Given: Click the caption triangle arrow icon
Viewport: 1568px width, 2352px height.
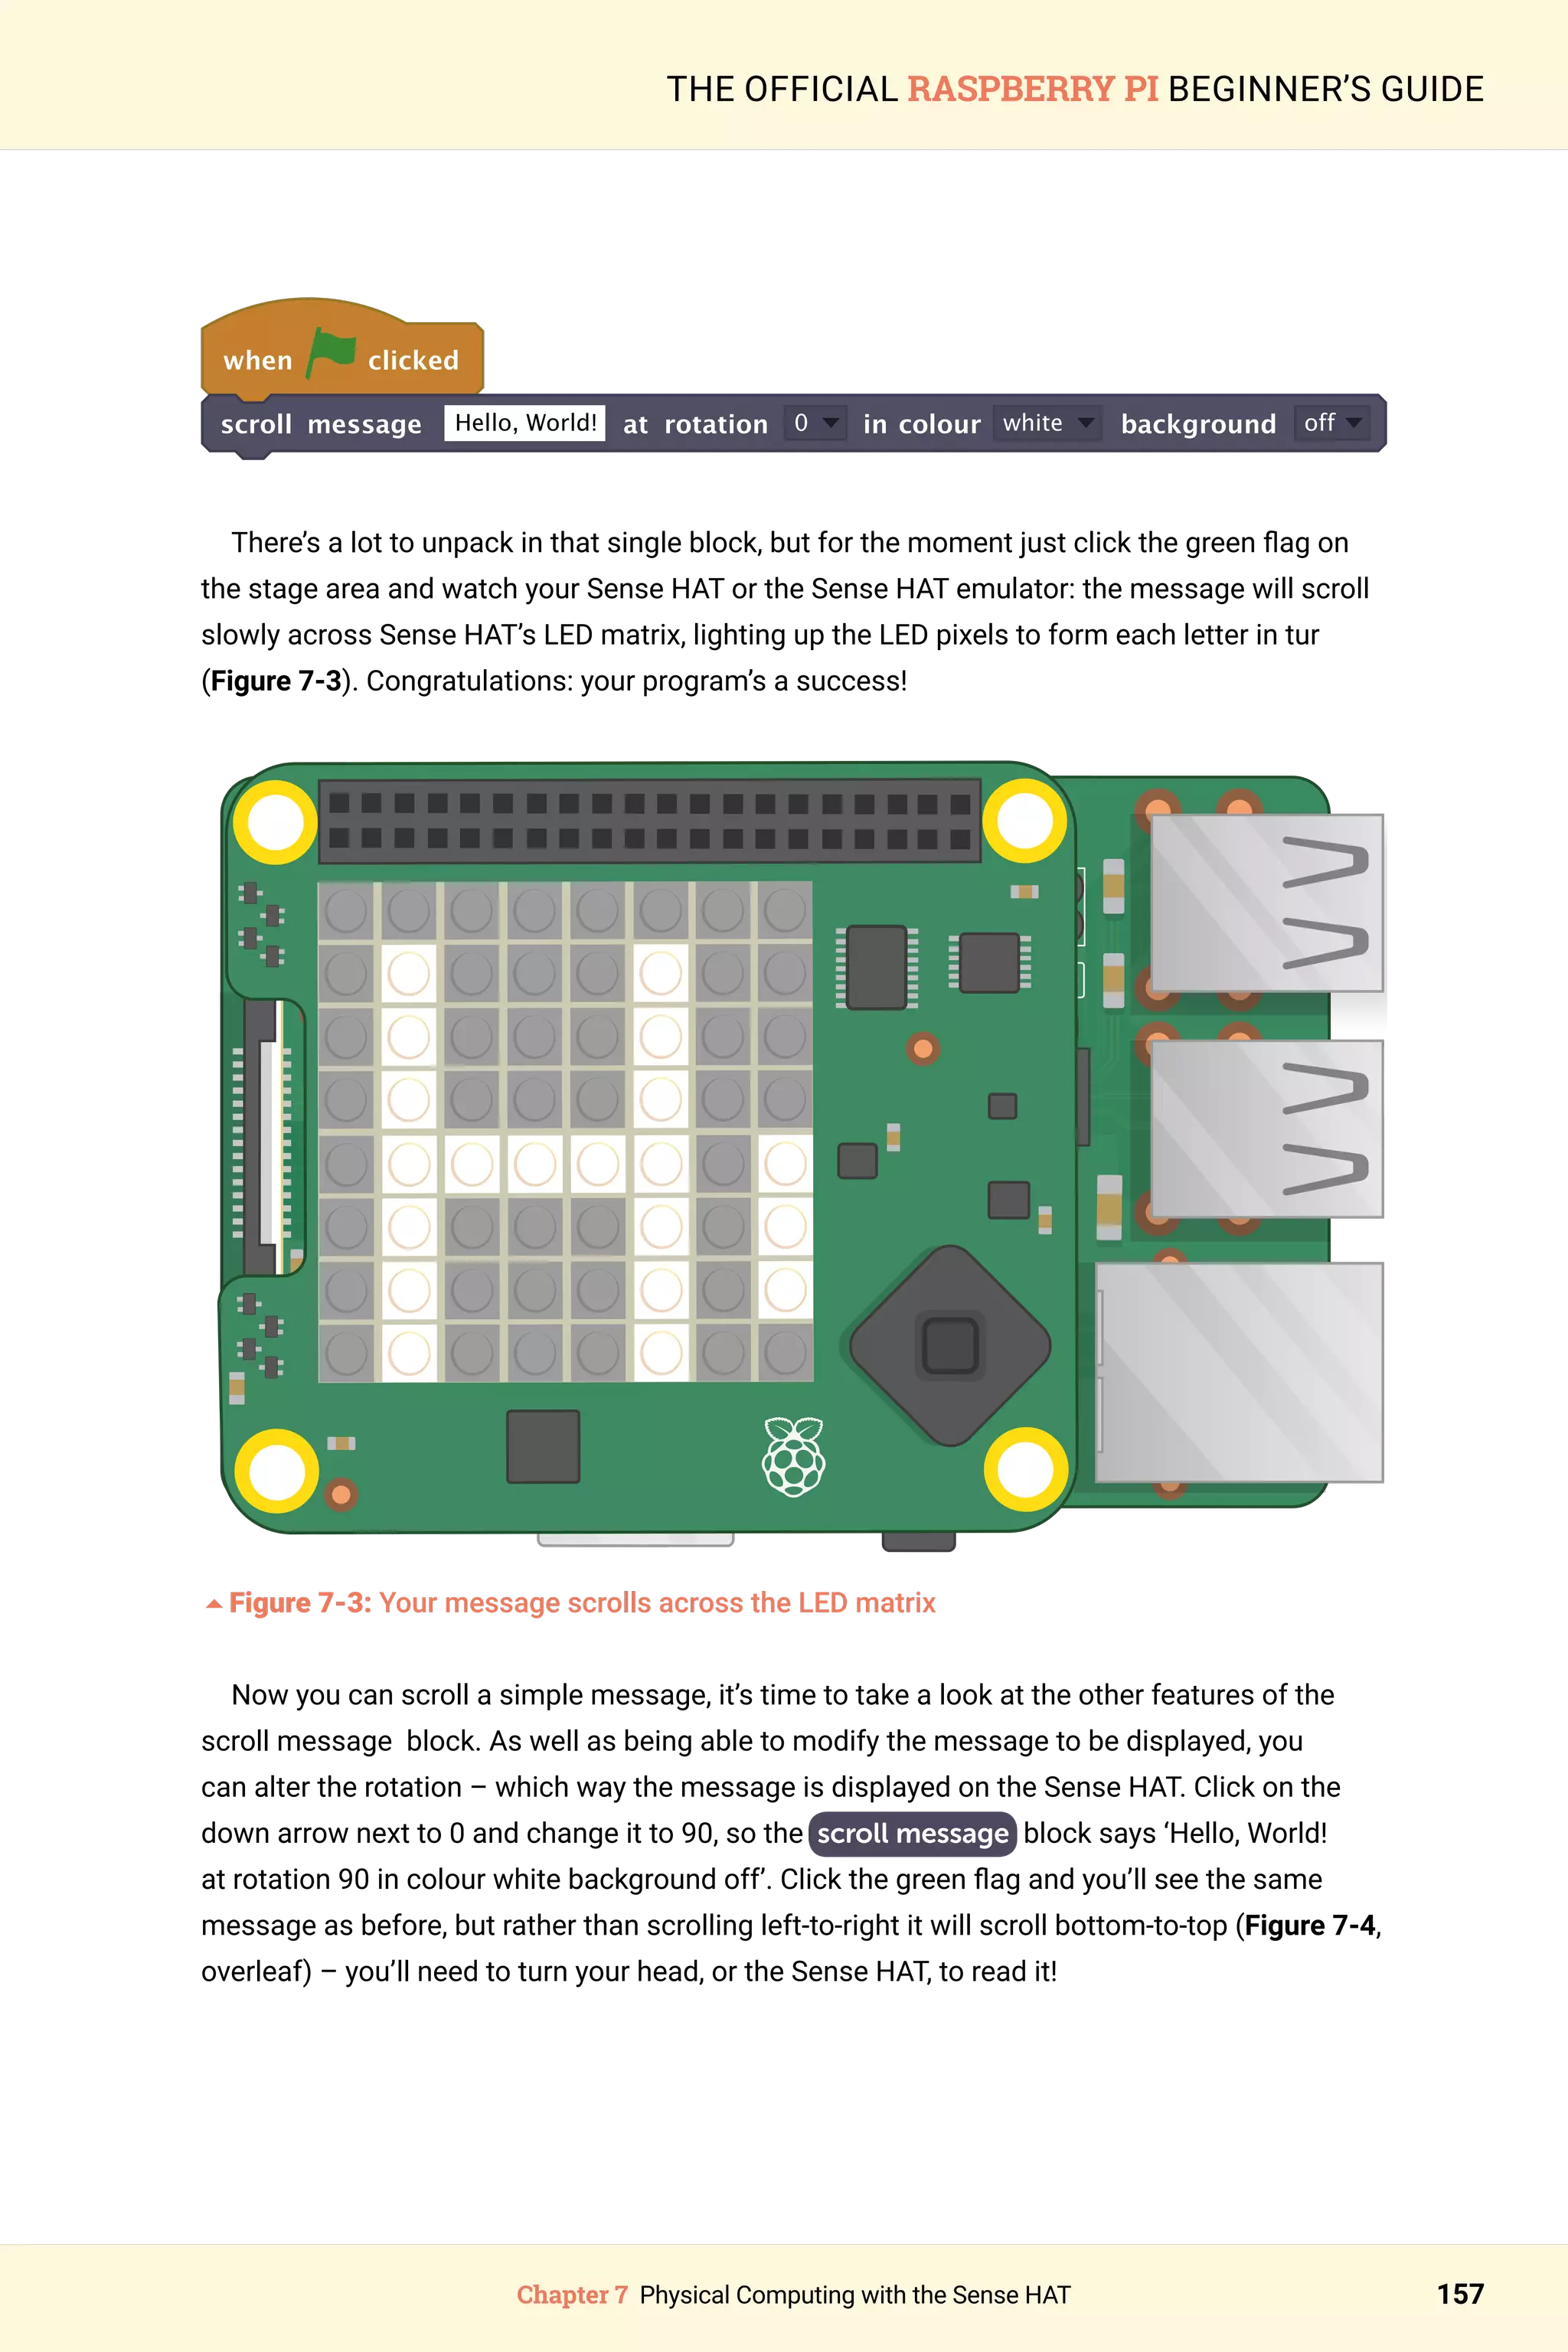Looking at the screenshot, I should pos(213,1604).
